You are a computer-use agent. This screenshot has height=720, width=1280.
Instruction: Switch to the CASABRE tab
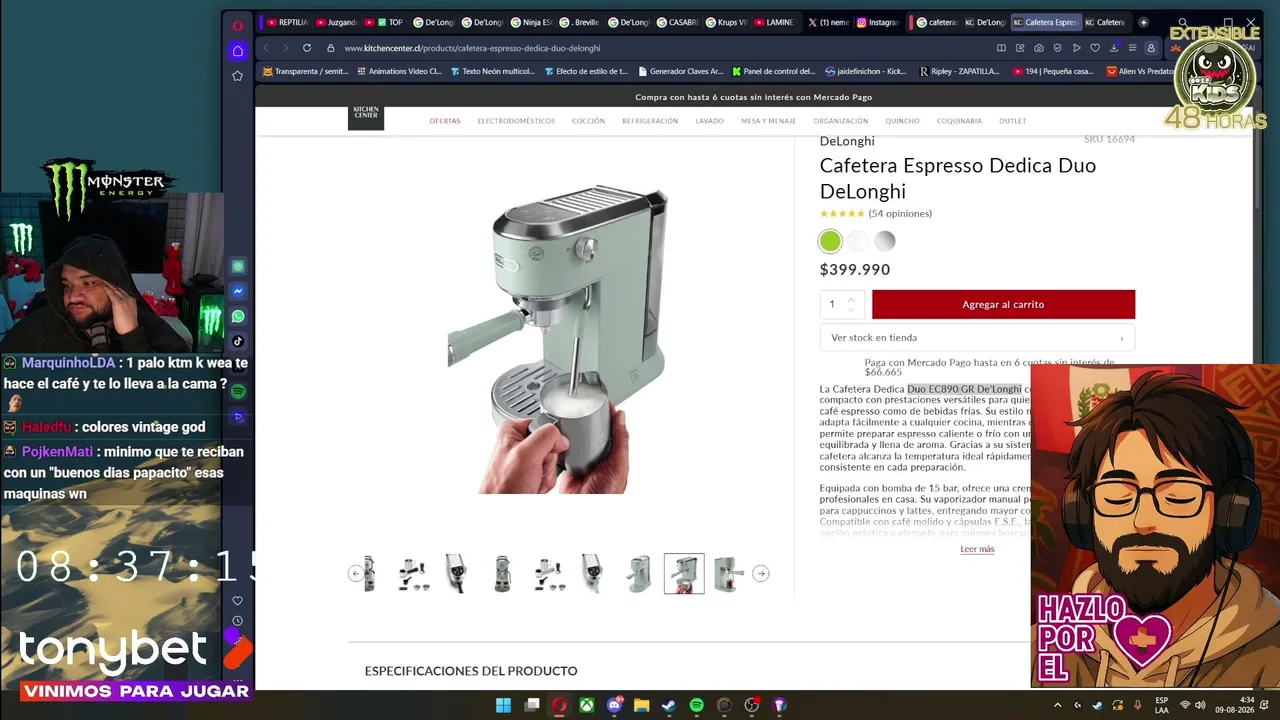click(677, 22)
